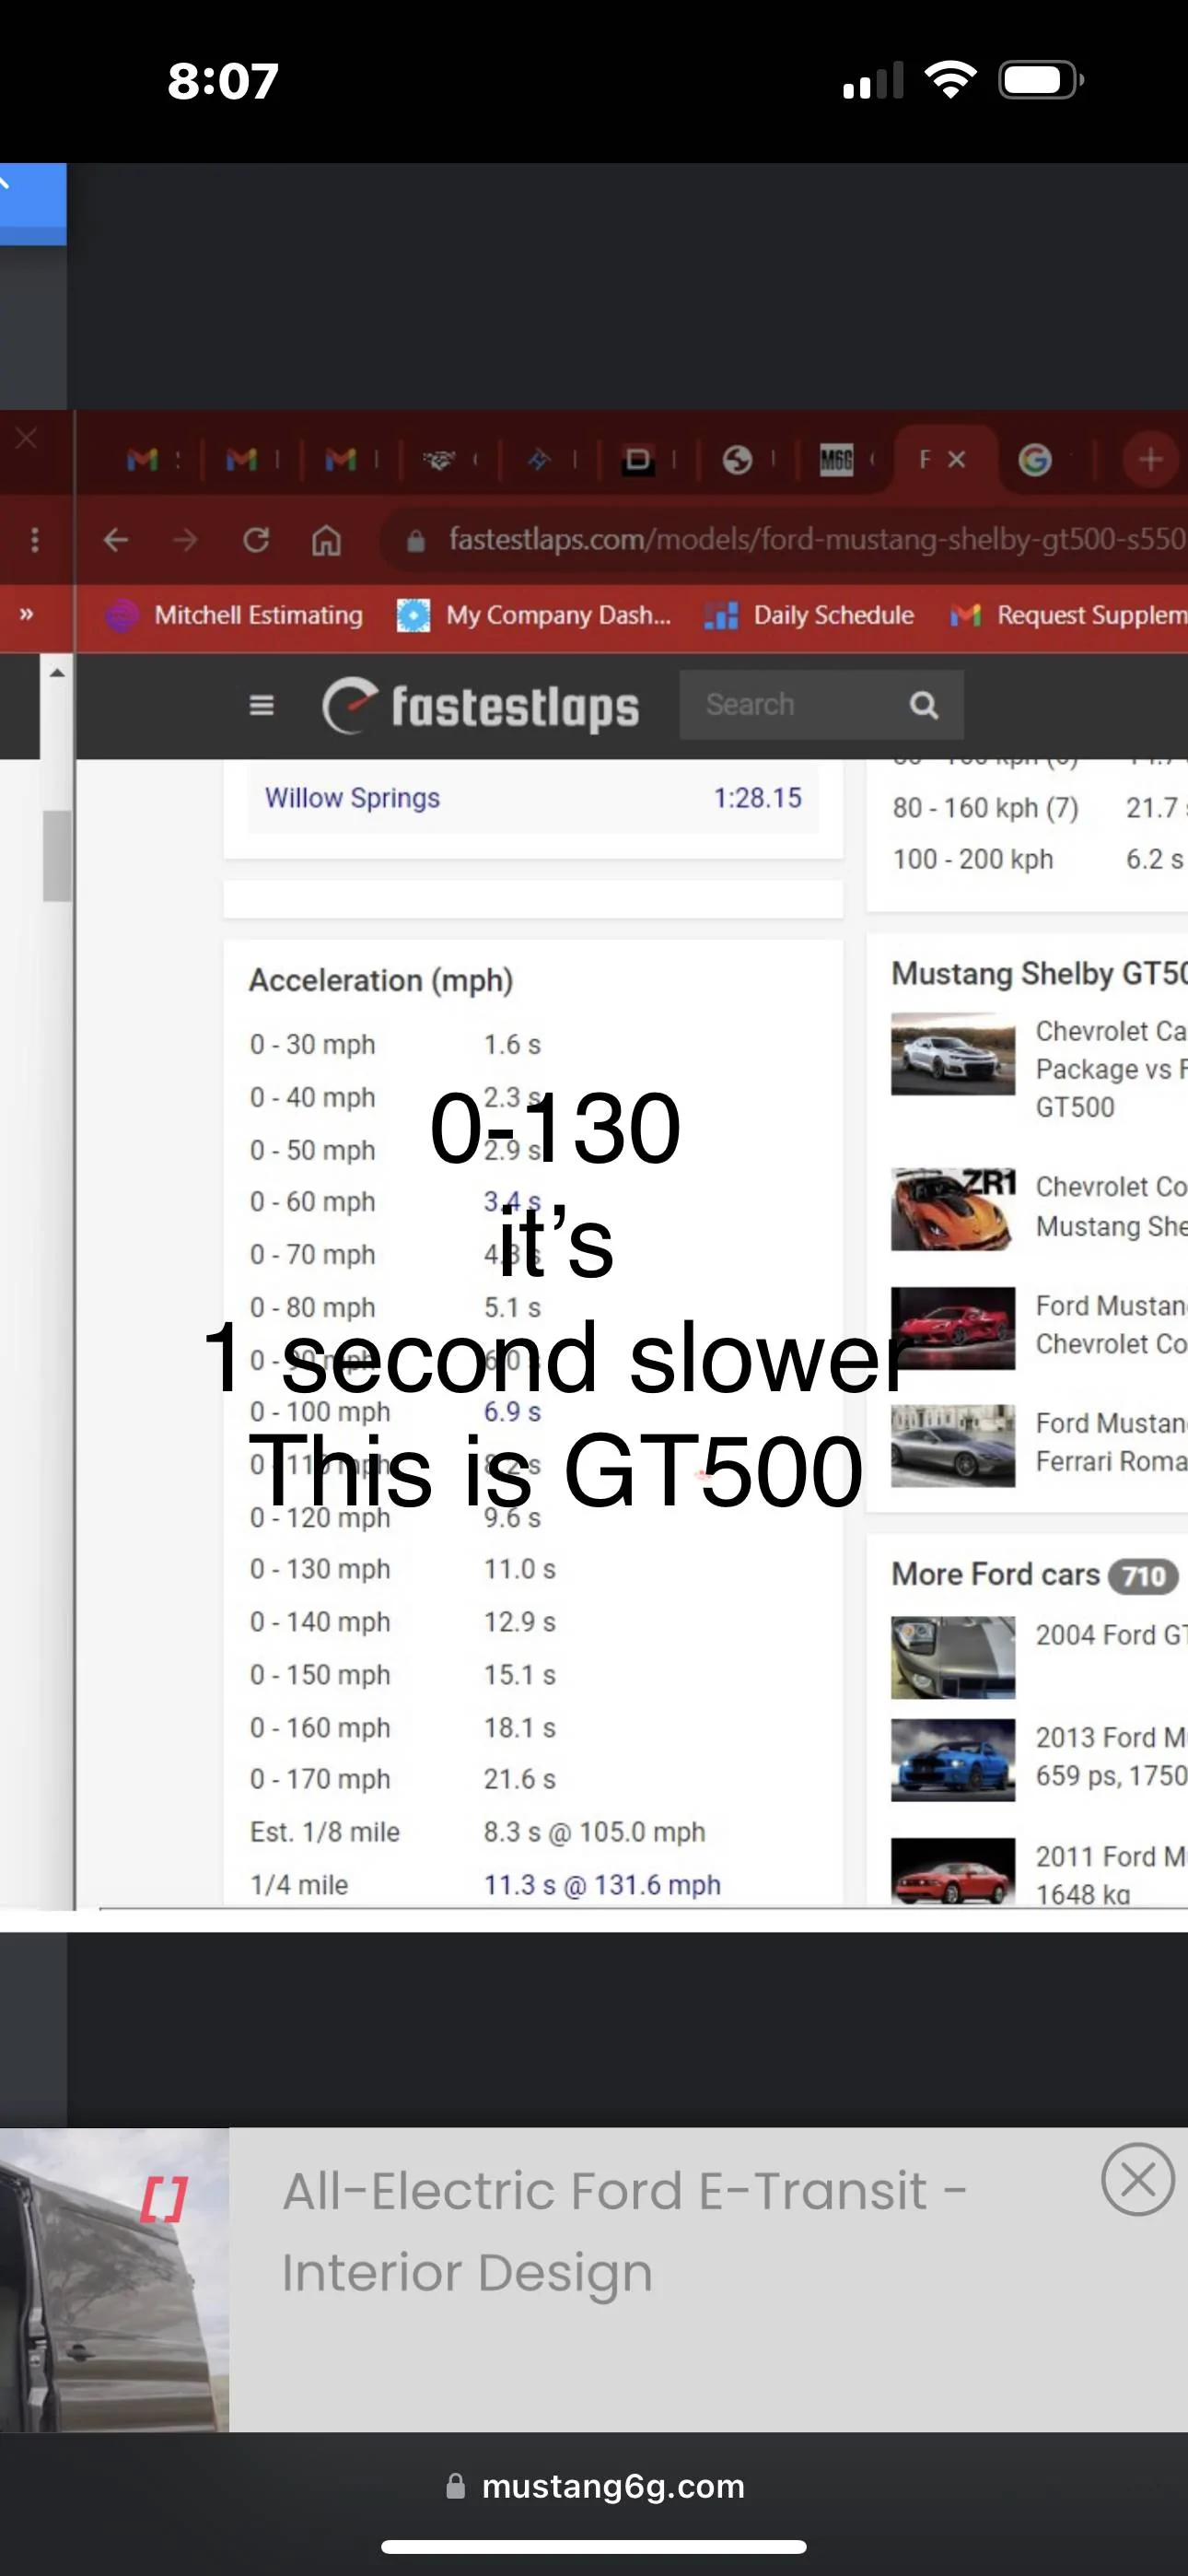Dismiss the E-Transit ad with X
1188x2576 pixels.
1137,2179
